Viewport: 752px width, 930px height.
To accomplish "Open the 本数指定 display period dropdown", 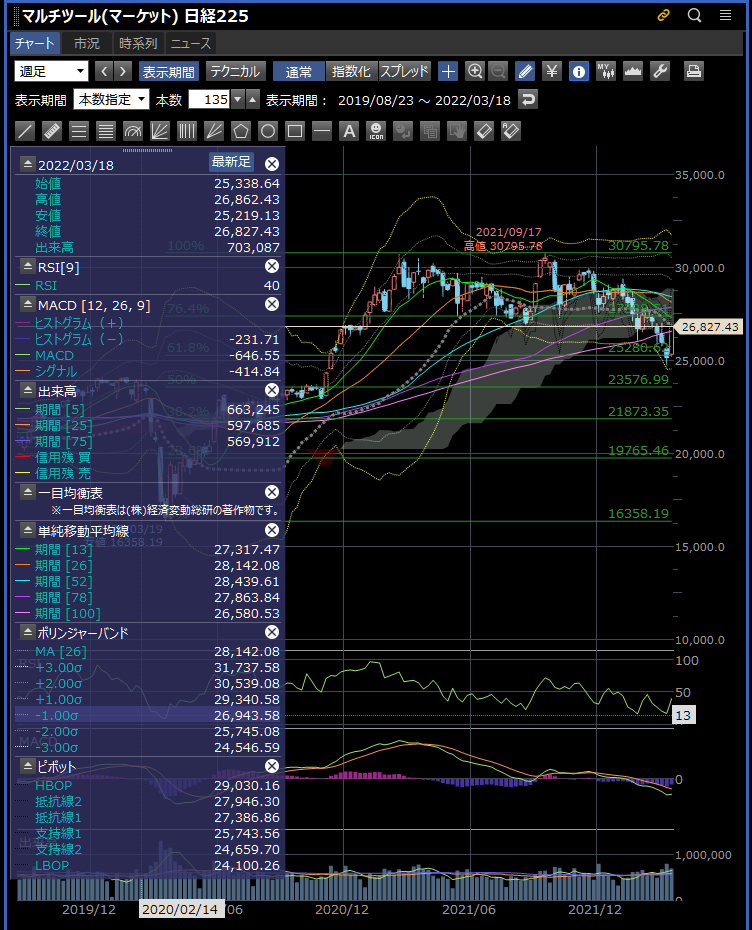I will [111, 100].
